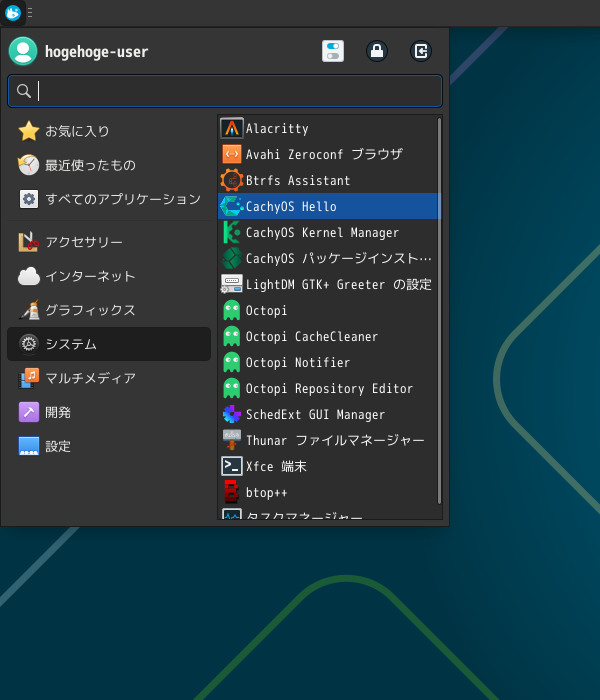Click the settings toggle icon in header

333,51
